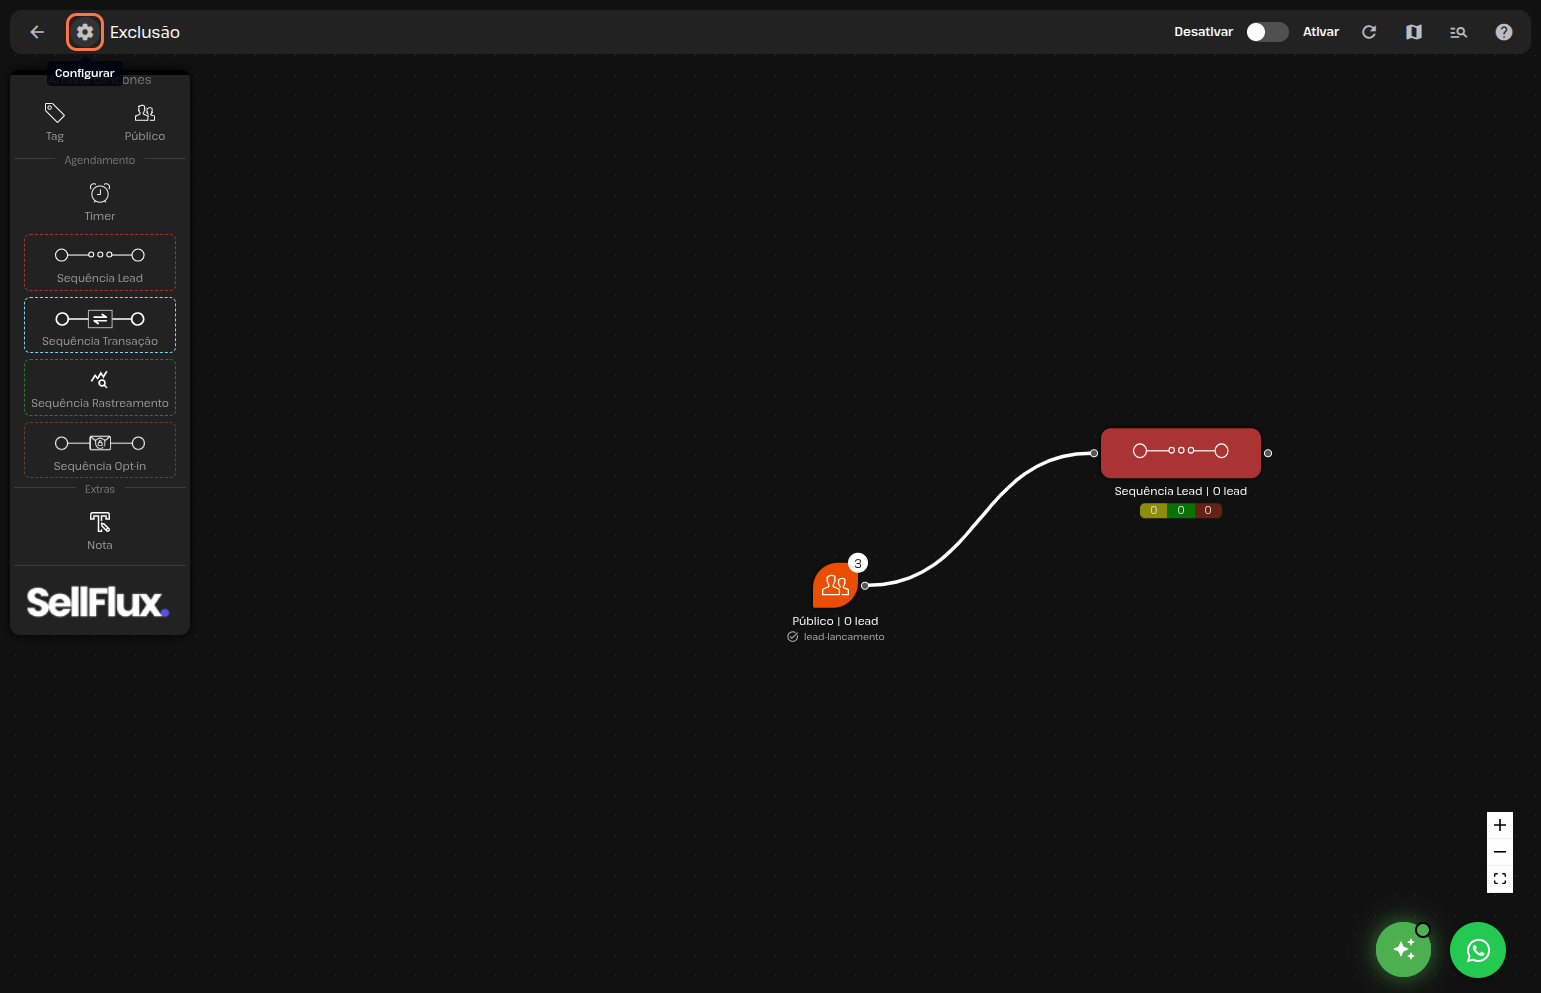Click the red Sequência Lead node
The image size is (1541, 993).
(x=1180, y=453)
